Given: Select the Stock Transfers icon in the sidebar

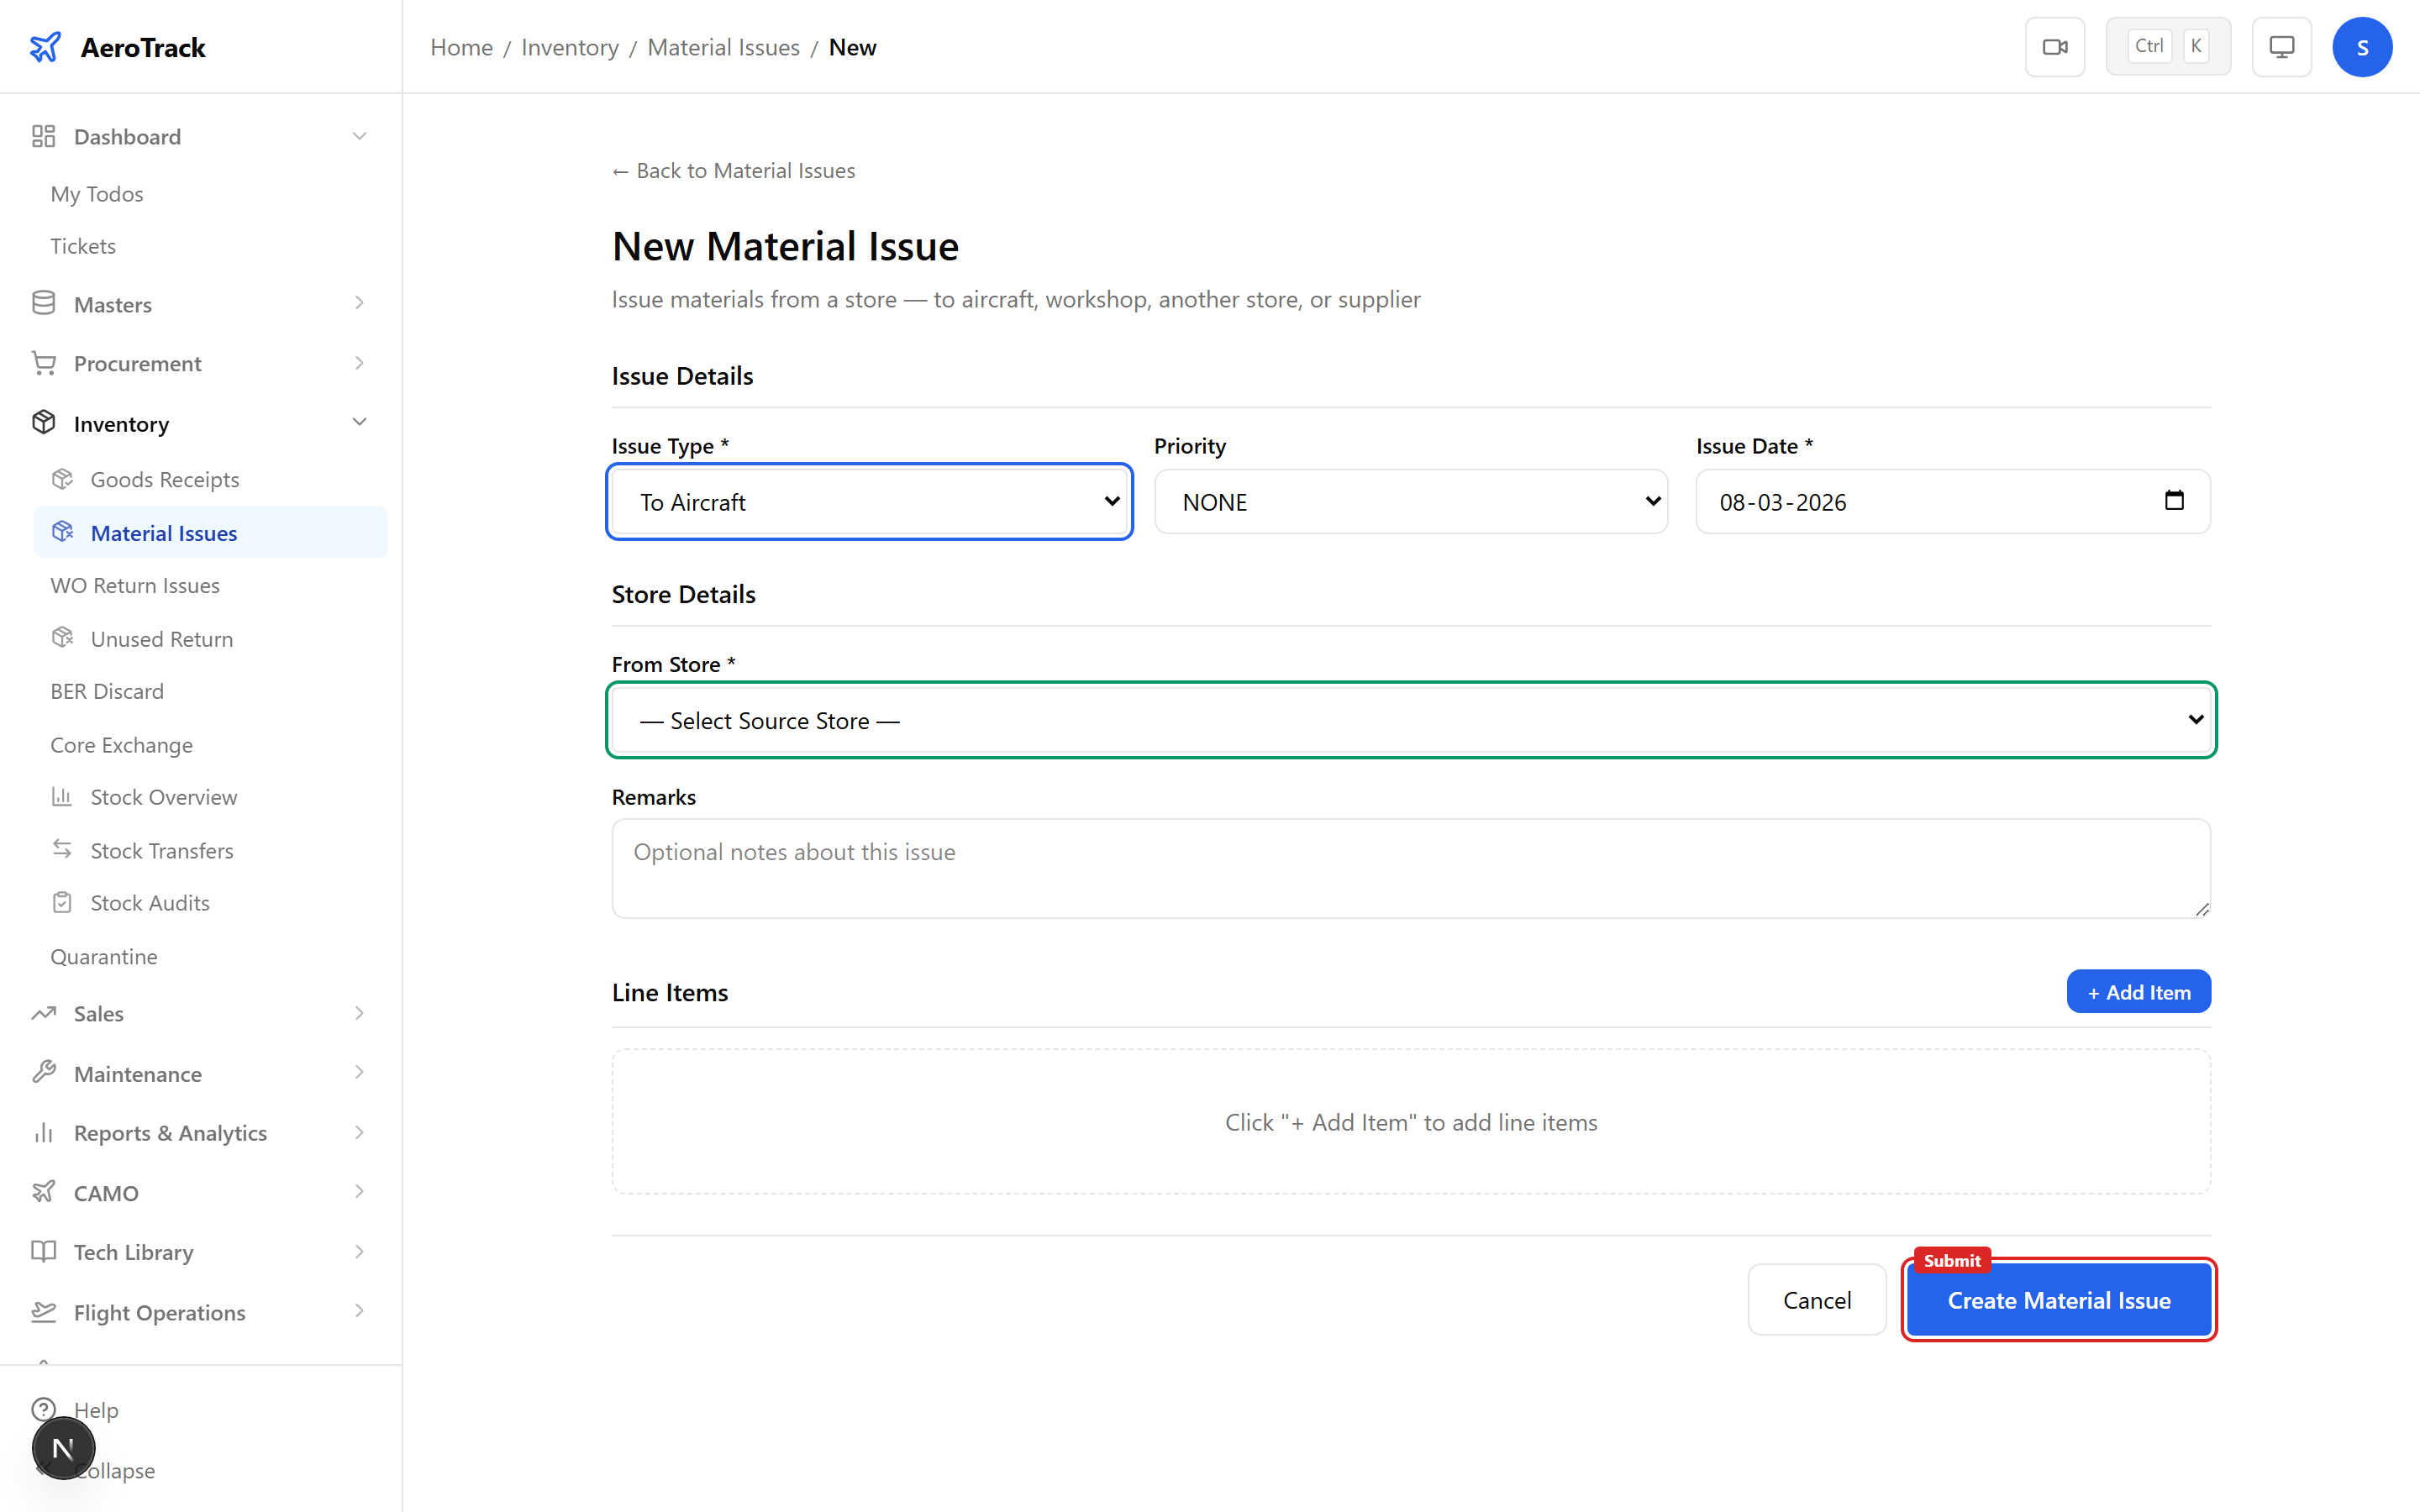Looking at the screenshot, I should pyautogui.click(x=63, y=849).
